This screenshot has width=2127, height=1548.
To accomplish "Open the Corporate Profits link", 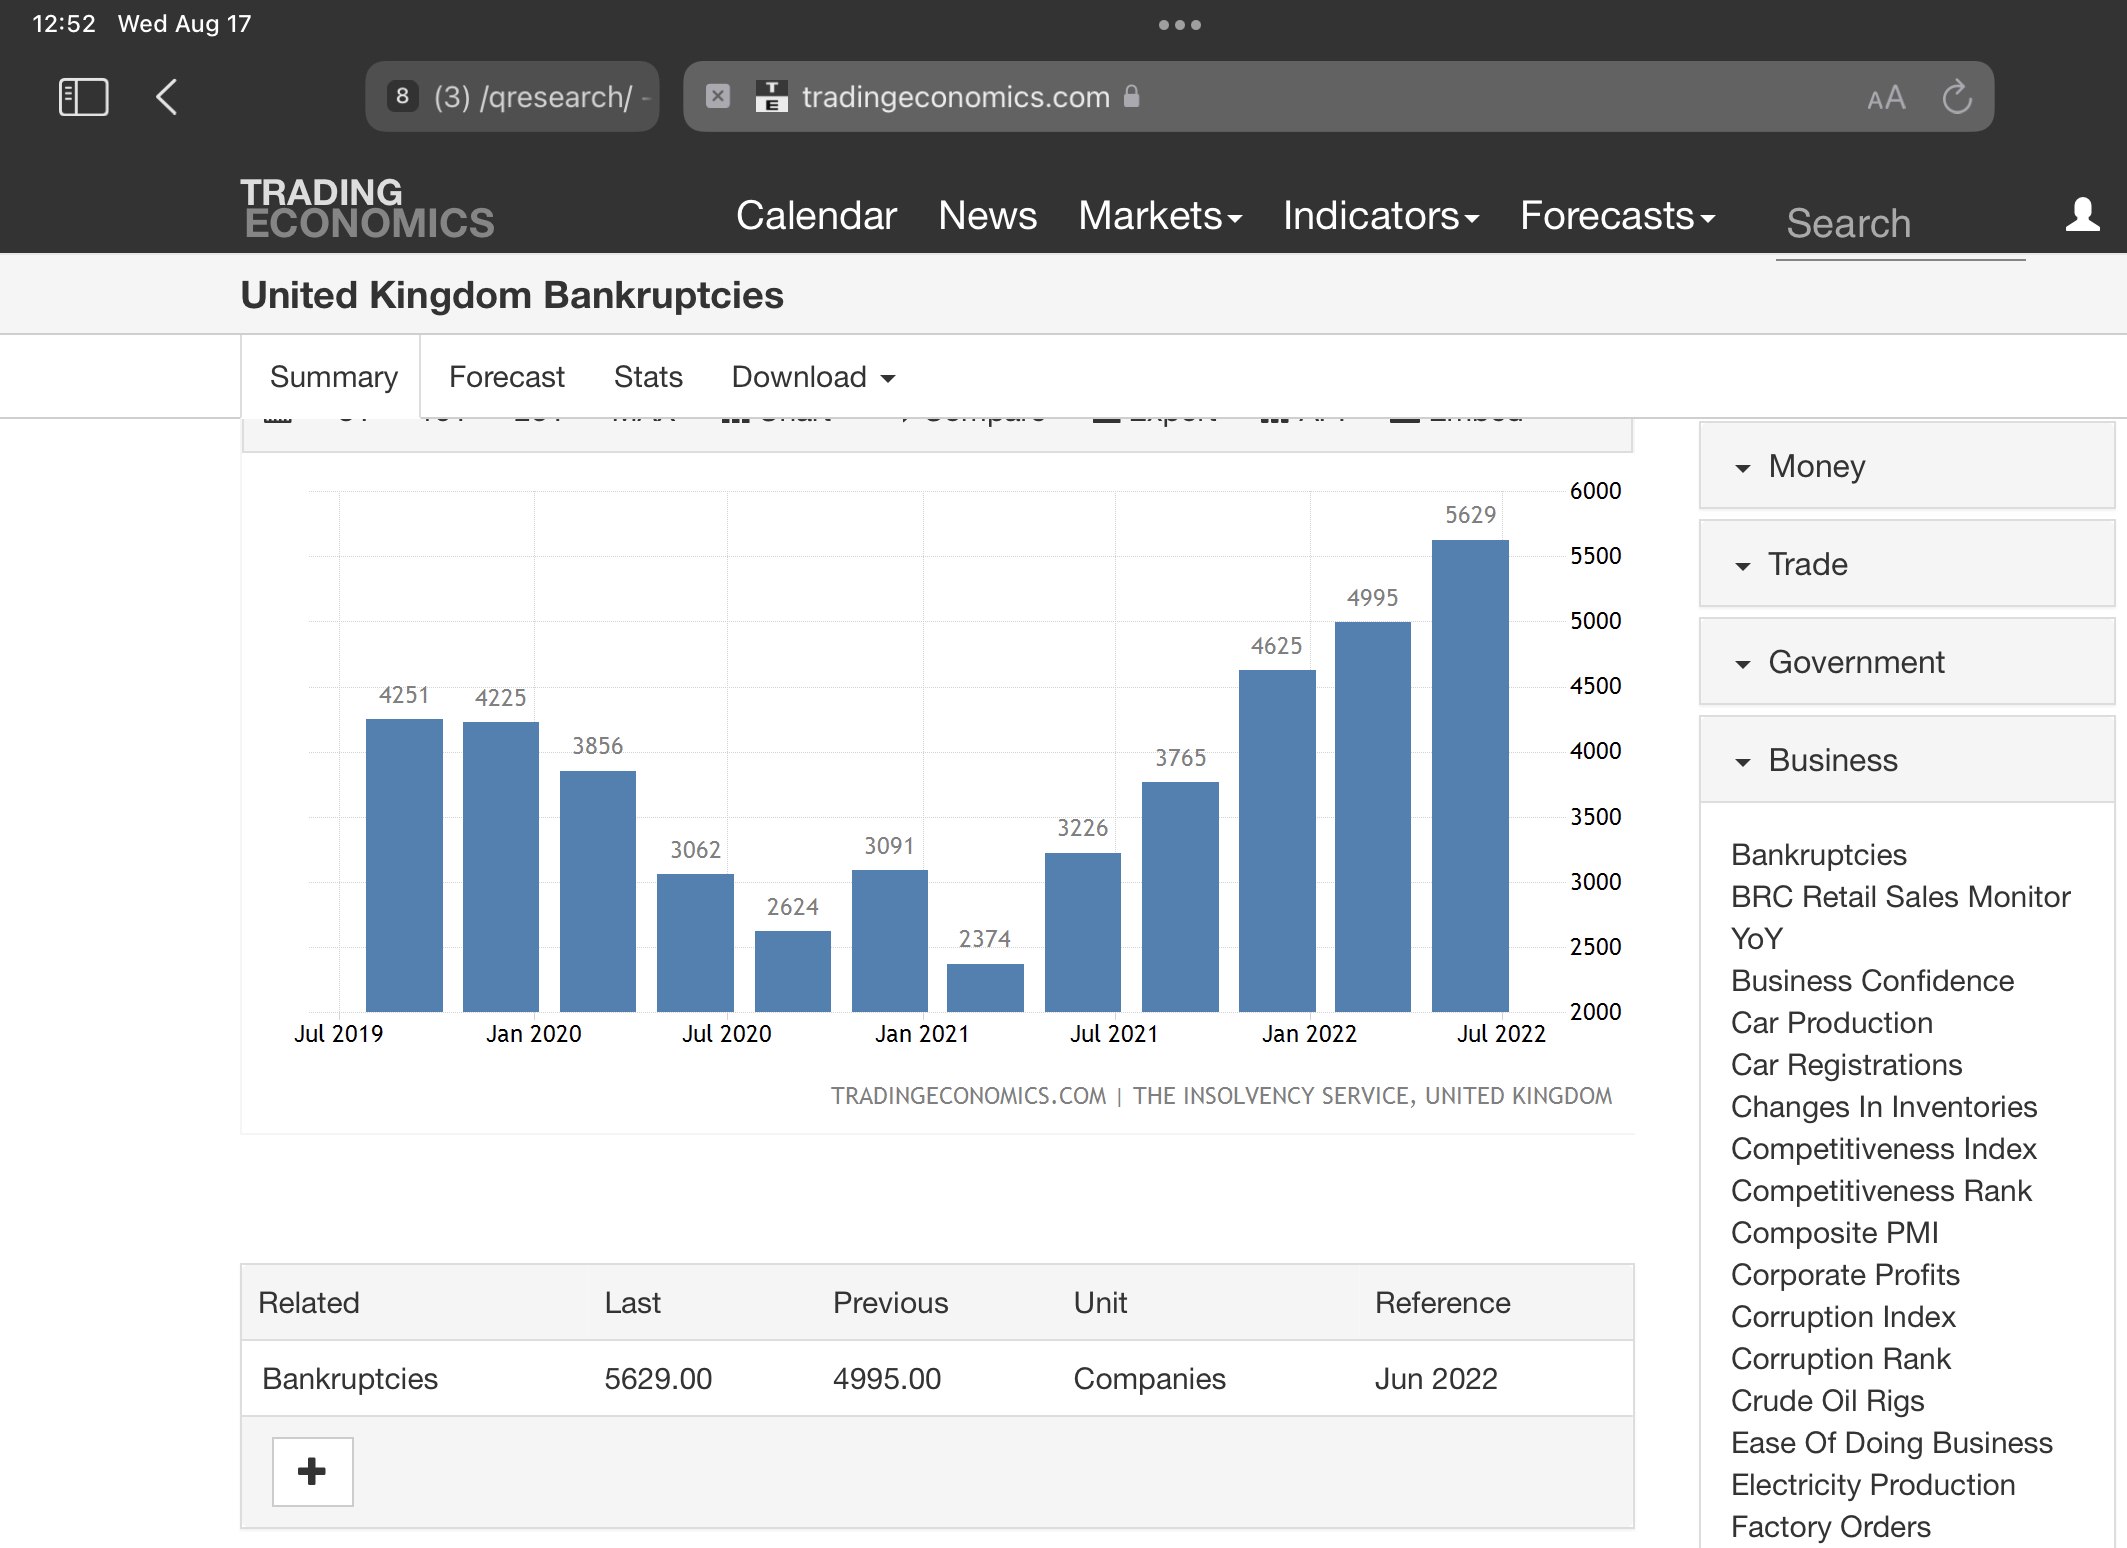I will [x=1845, y=1275].
